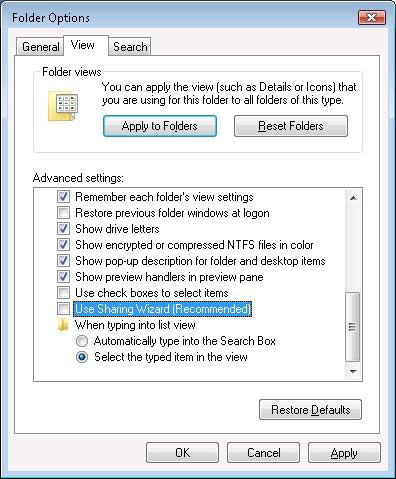Image resolution: width=396 pixels, height=479 pixels.
Task: Open the Search tab
Action: pos(130,47)
